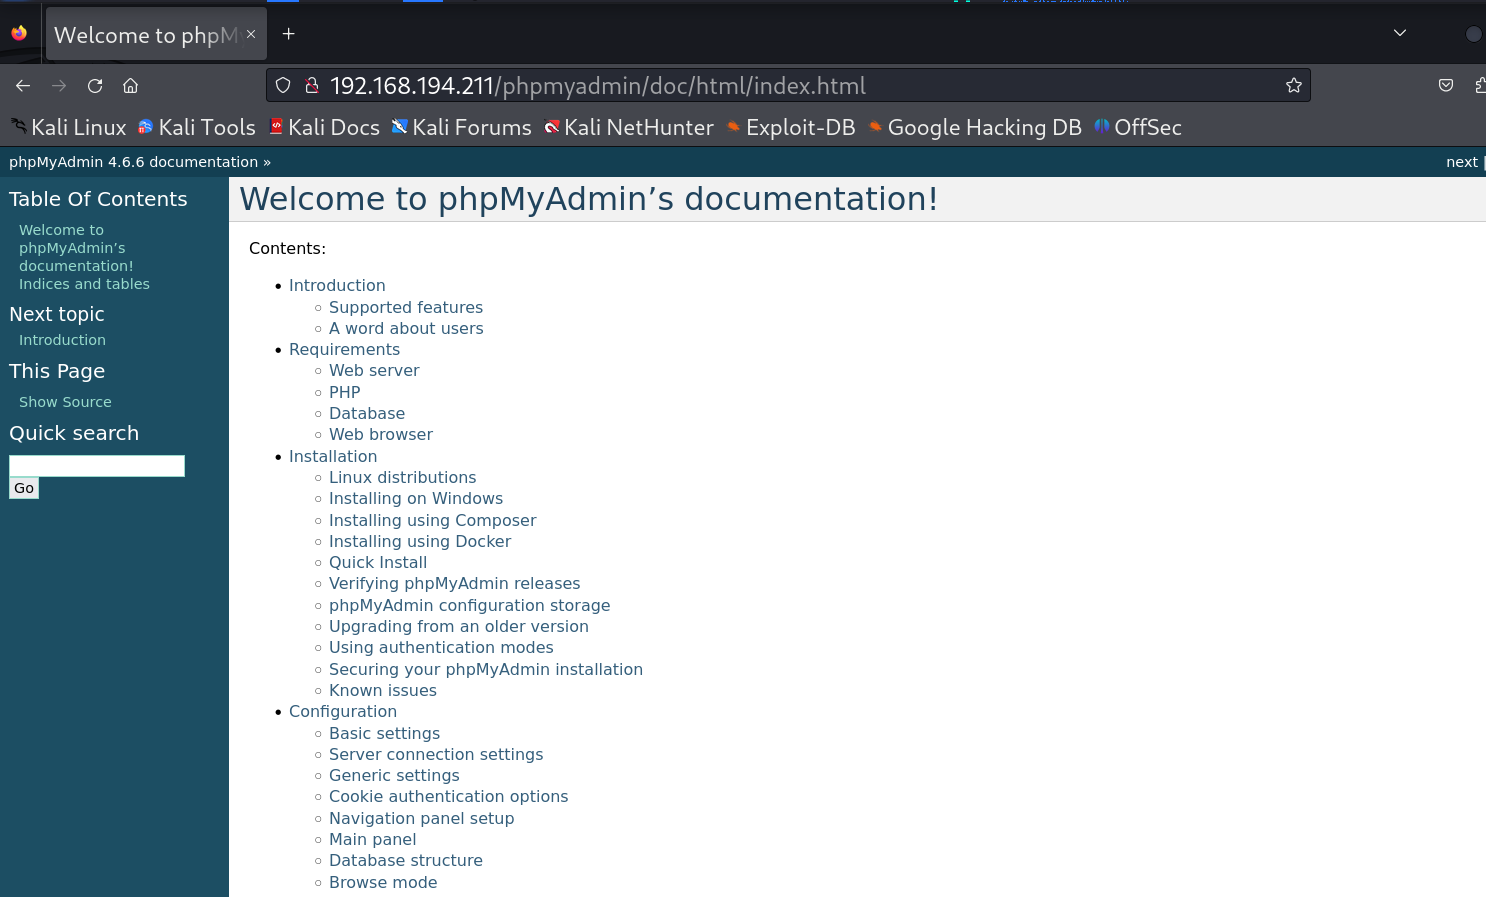Open Installing using Docker link
The image size is (1486, 897).
(420, 542)
